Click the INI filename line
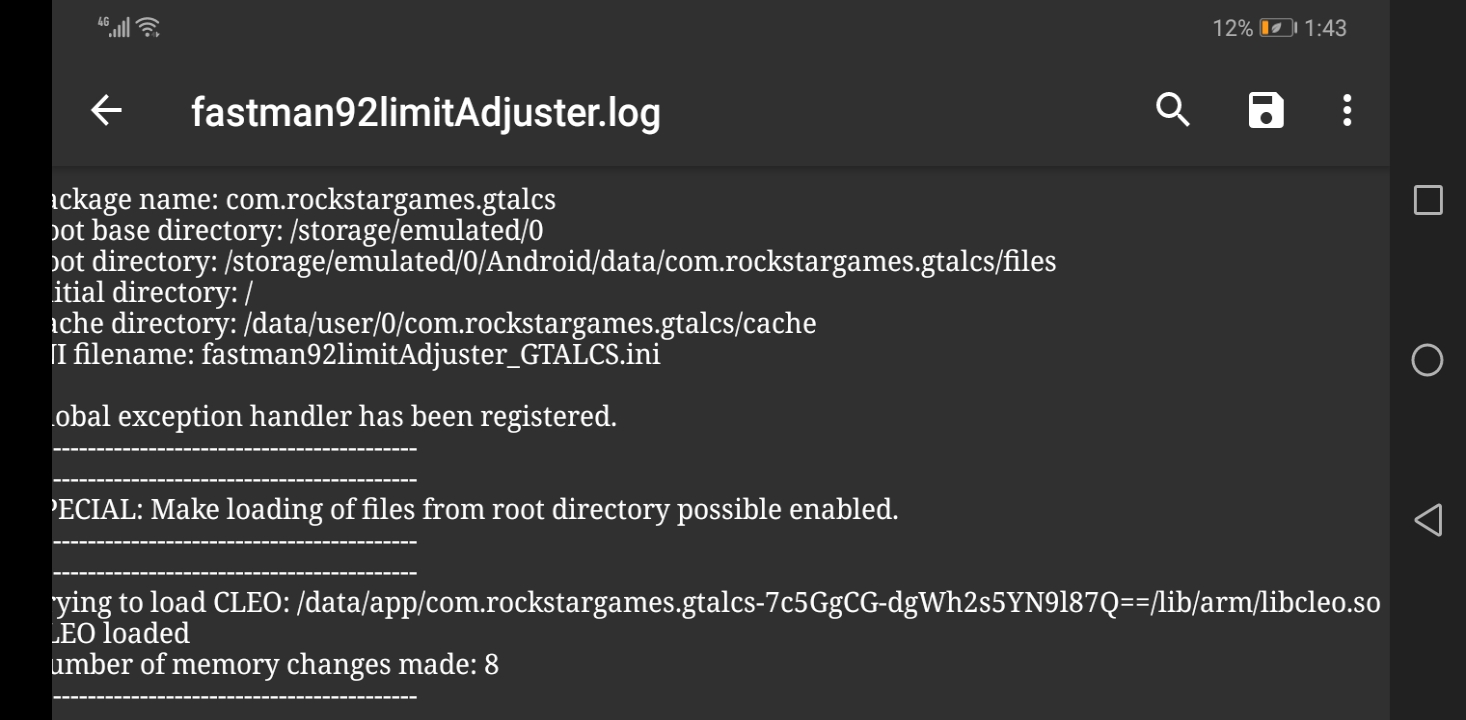The image size is (1466, 720). point(356,355)
